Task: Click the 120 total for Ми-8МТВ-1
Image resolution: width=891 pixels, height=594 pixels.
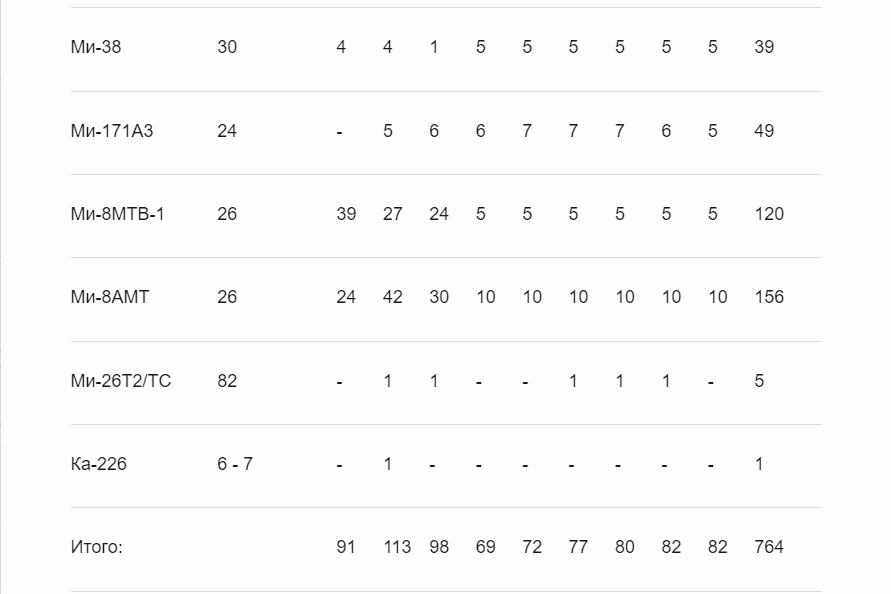Action: (x=769, y=214)
